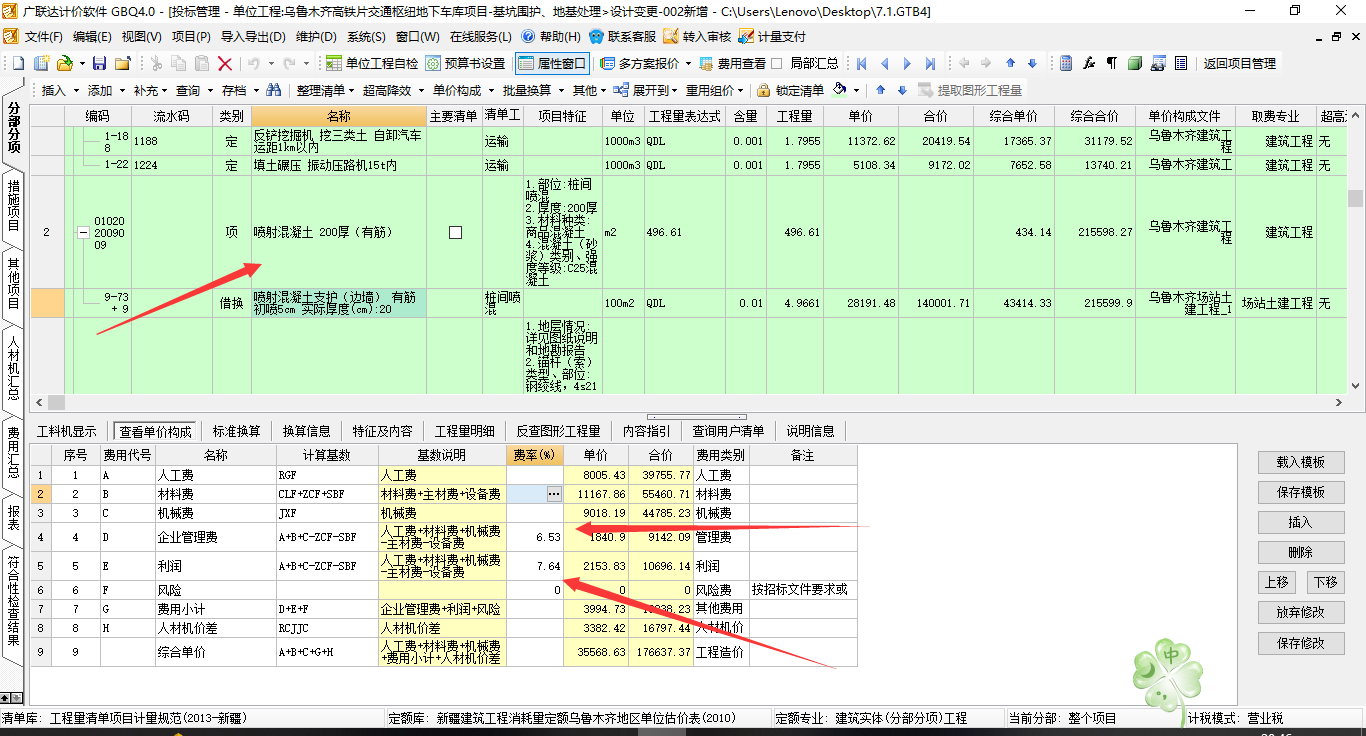Click blue down arrow beside 提取图形工程量
The image size is (1366, 736).
pos(902,90)
